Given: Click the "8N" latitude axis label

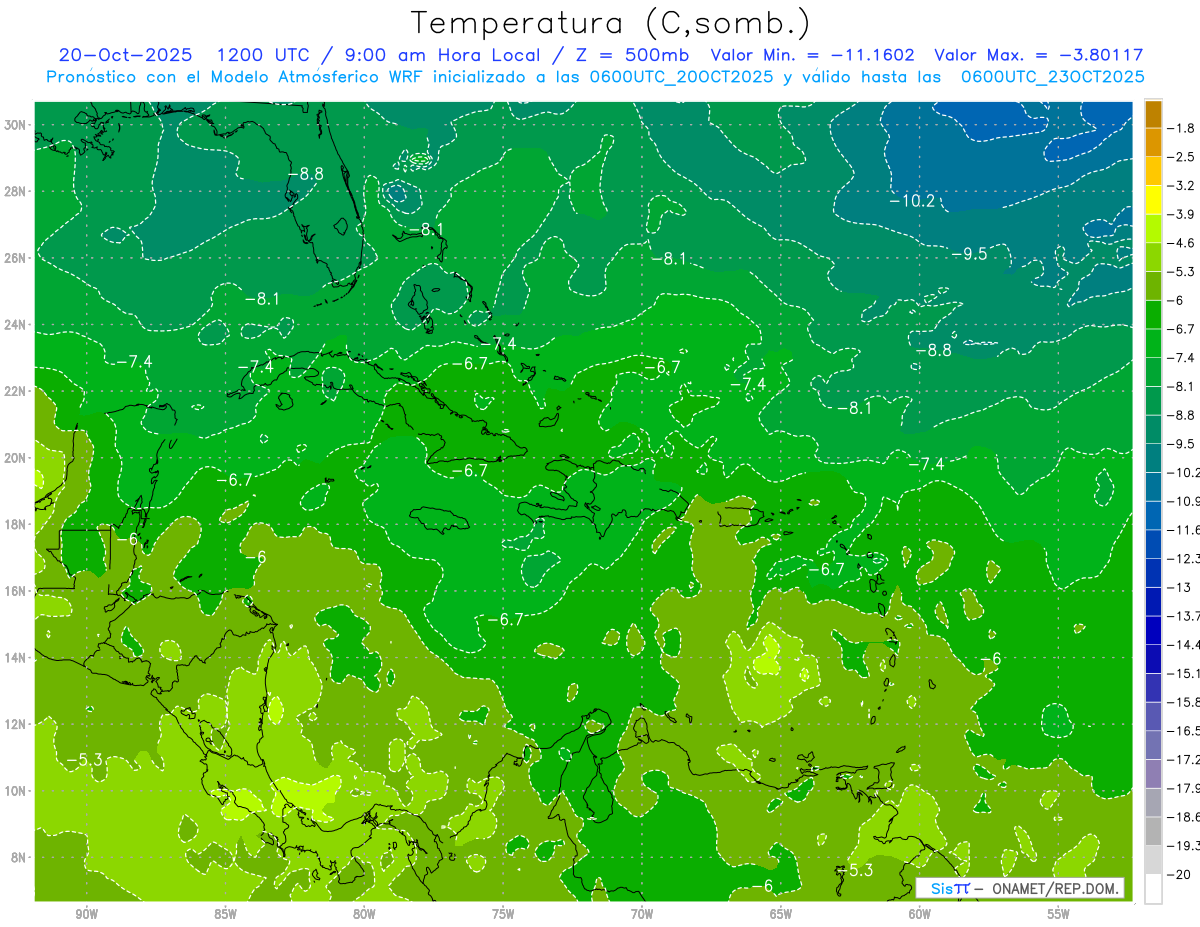Looking at the screenshot, I should pyautogui.click(x=20, y=857).
